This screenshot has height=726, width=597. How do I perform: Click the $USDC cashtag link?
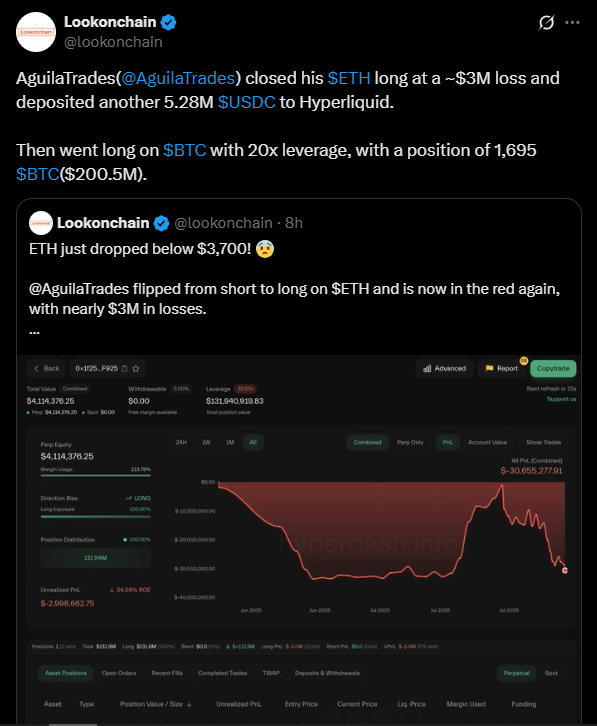(x=246, y=102)
